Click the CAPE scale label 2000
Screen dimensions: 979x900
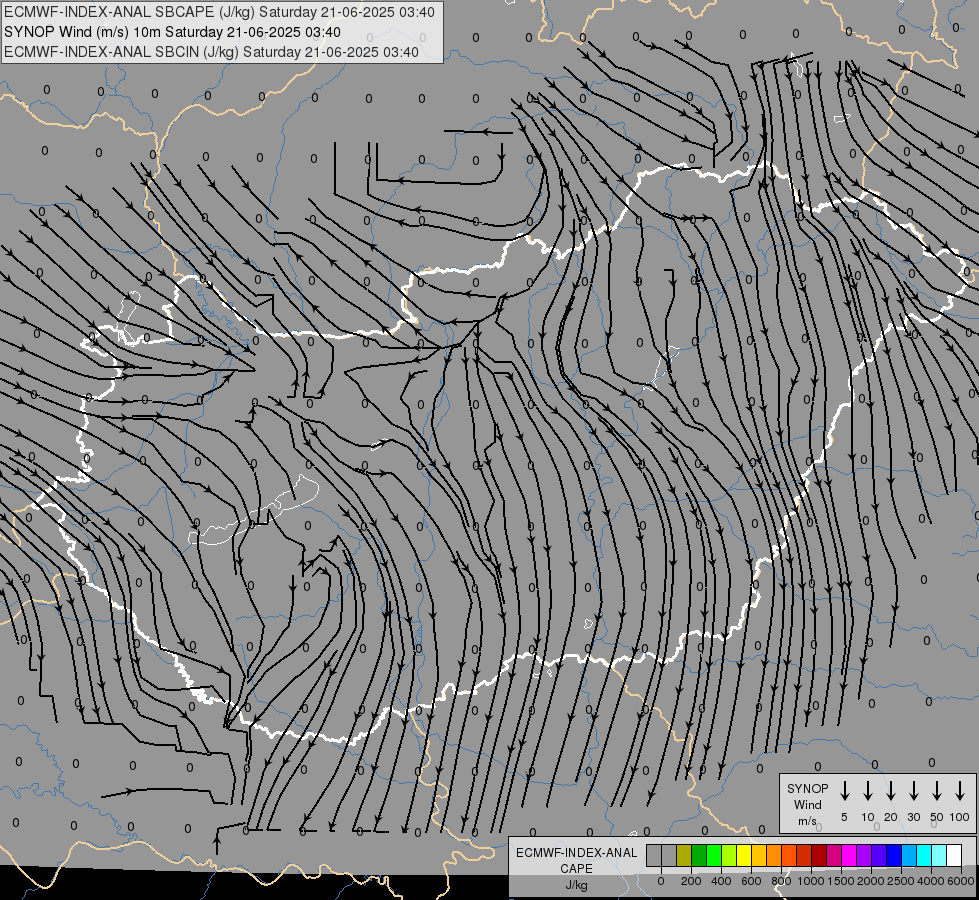pos(871,881)
